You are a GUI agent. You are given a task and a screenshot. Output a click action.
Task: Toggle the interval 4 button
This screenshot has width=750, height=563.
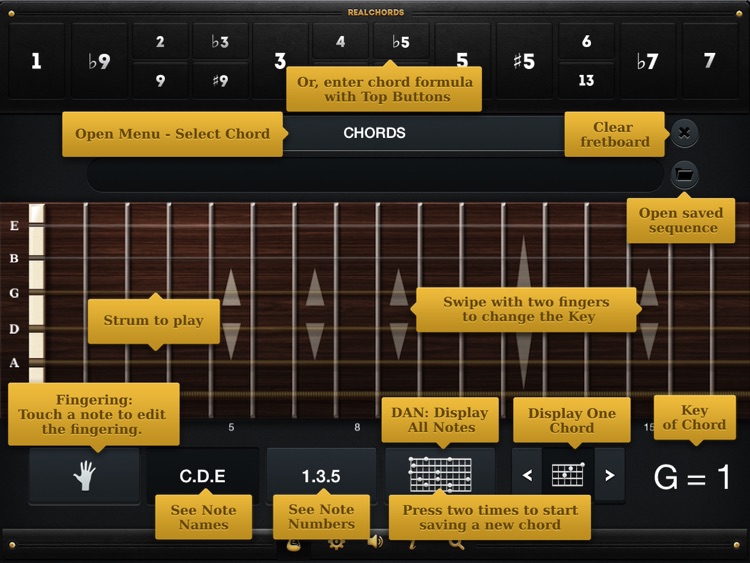click(x=340, y=42)
